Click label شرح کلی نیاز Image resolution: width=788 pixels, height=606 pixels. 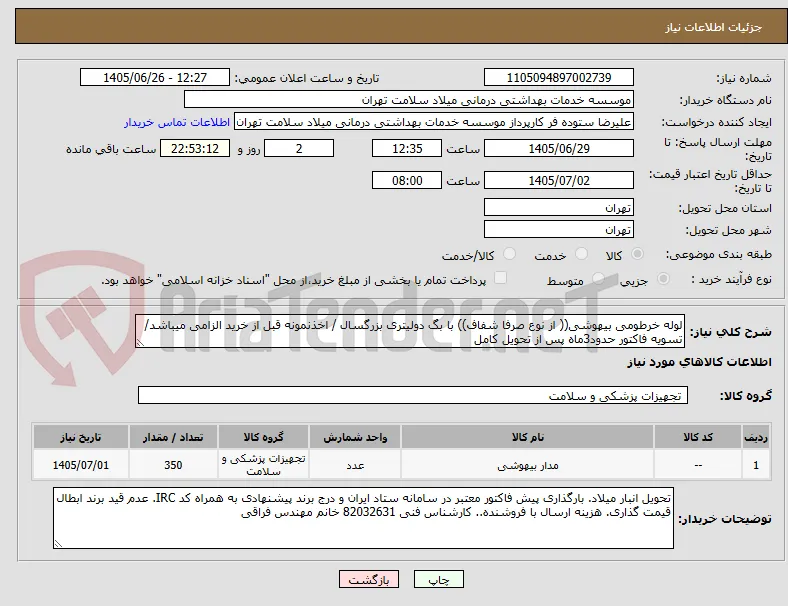731,332
